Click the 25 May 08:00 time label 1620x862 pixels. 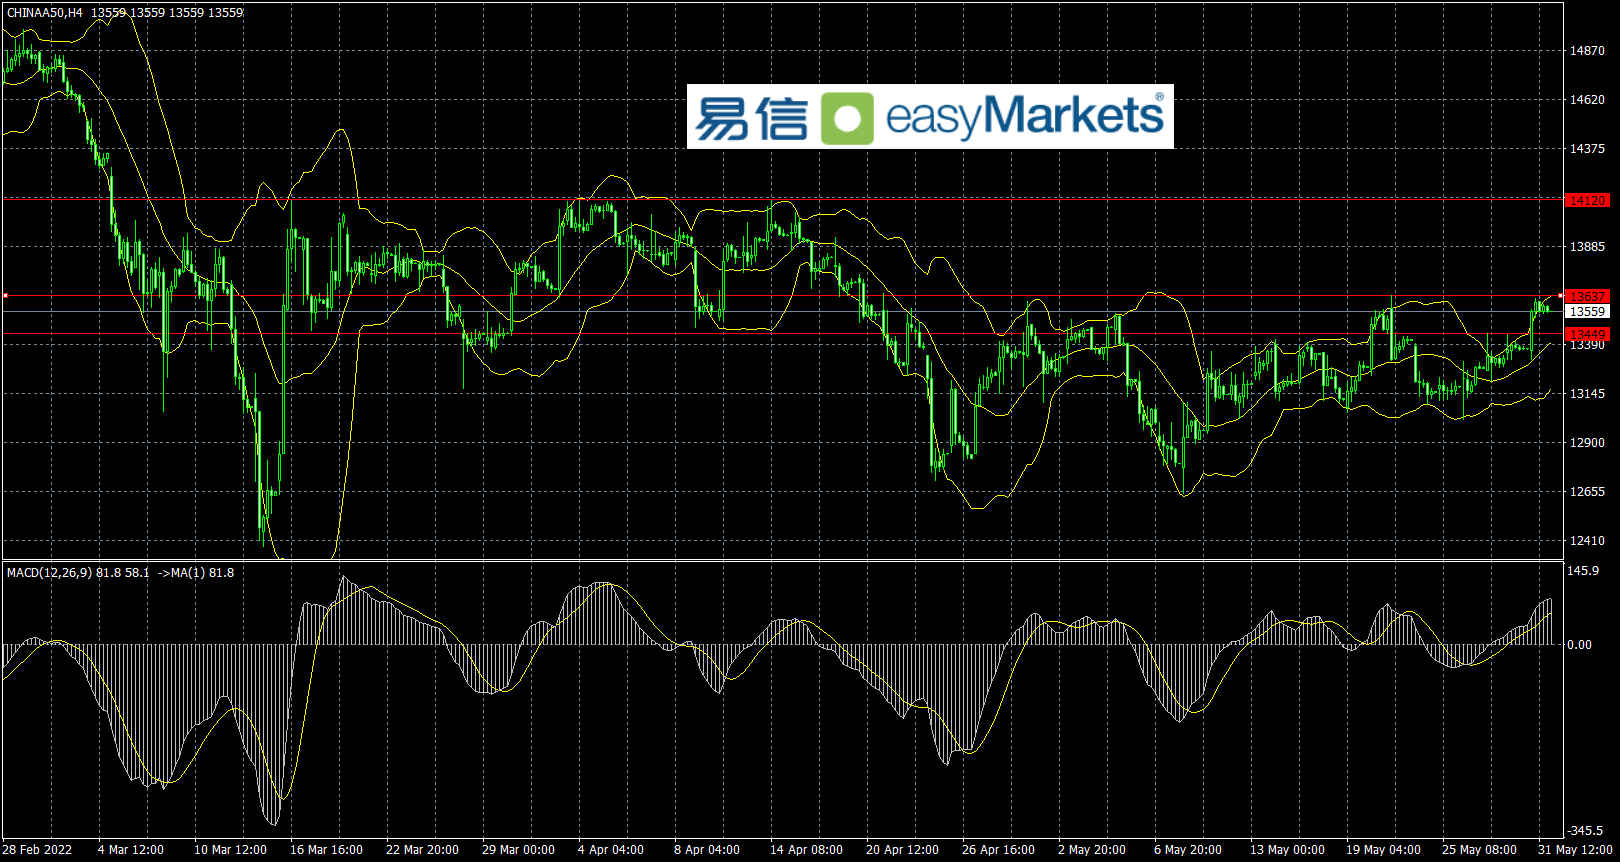pyautogui.click(x=1479, y=850)
